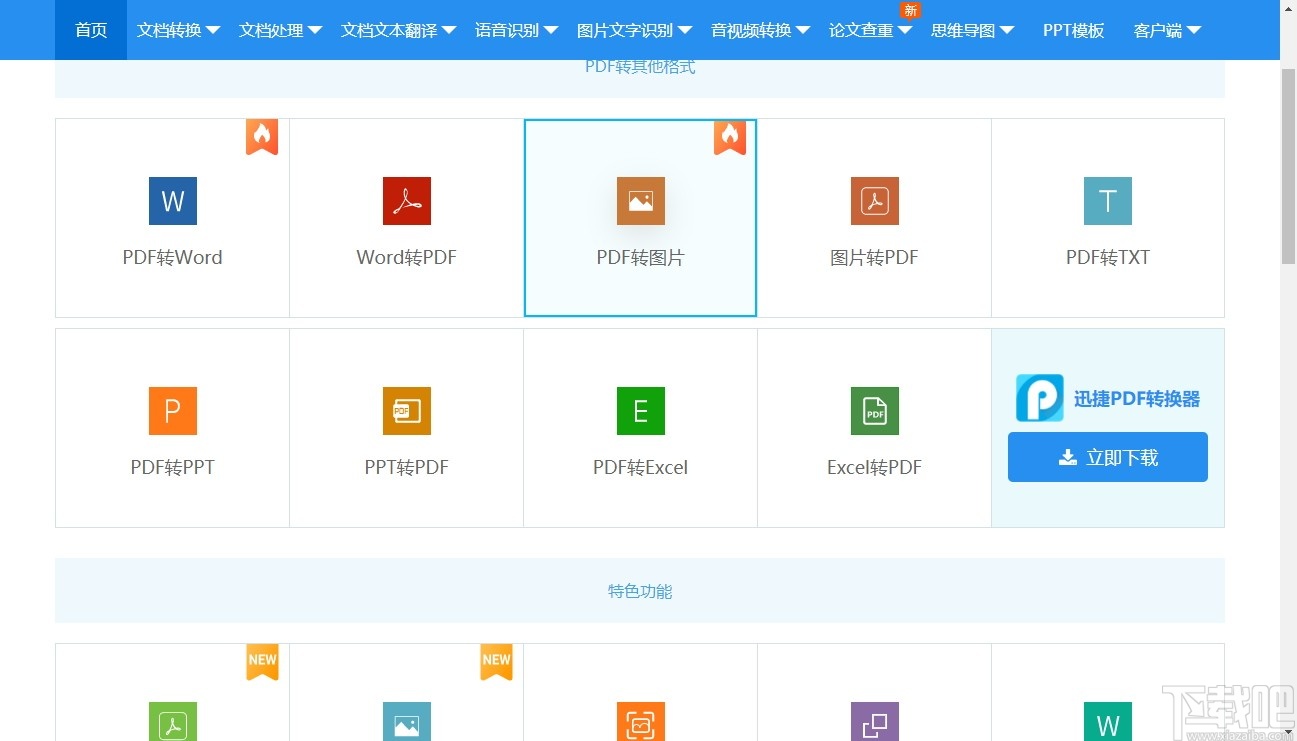The image size is (1297, 741).
Task: Expand the 文档转换 dropdown menu
Action: click(178, 30)
